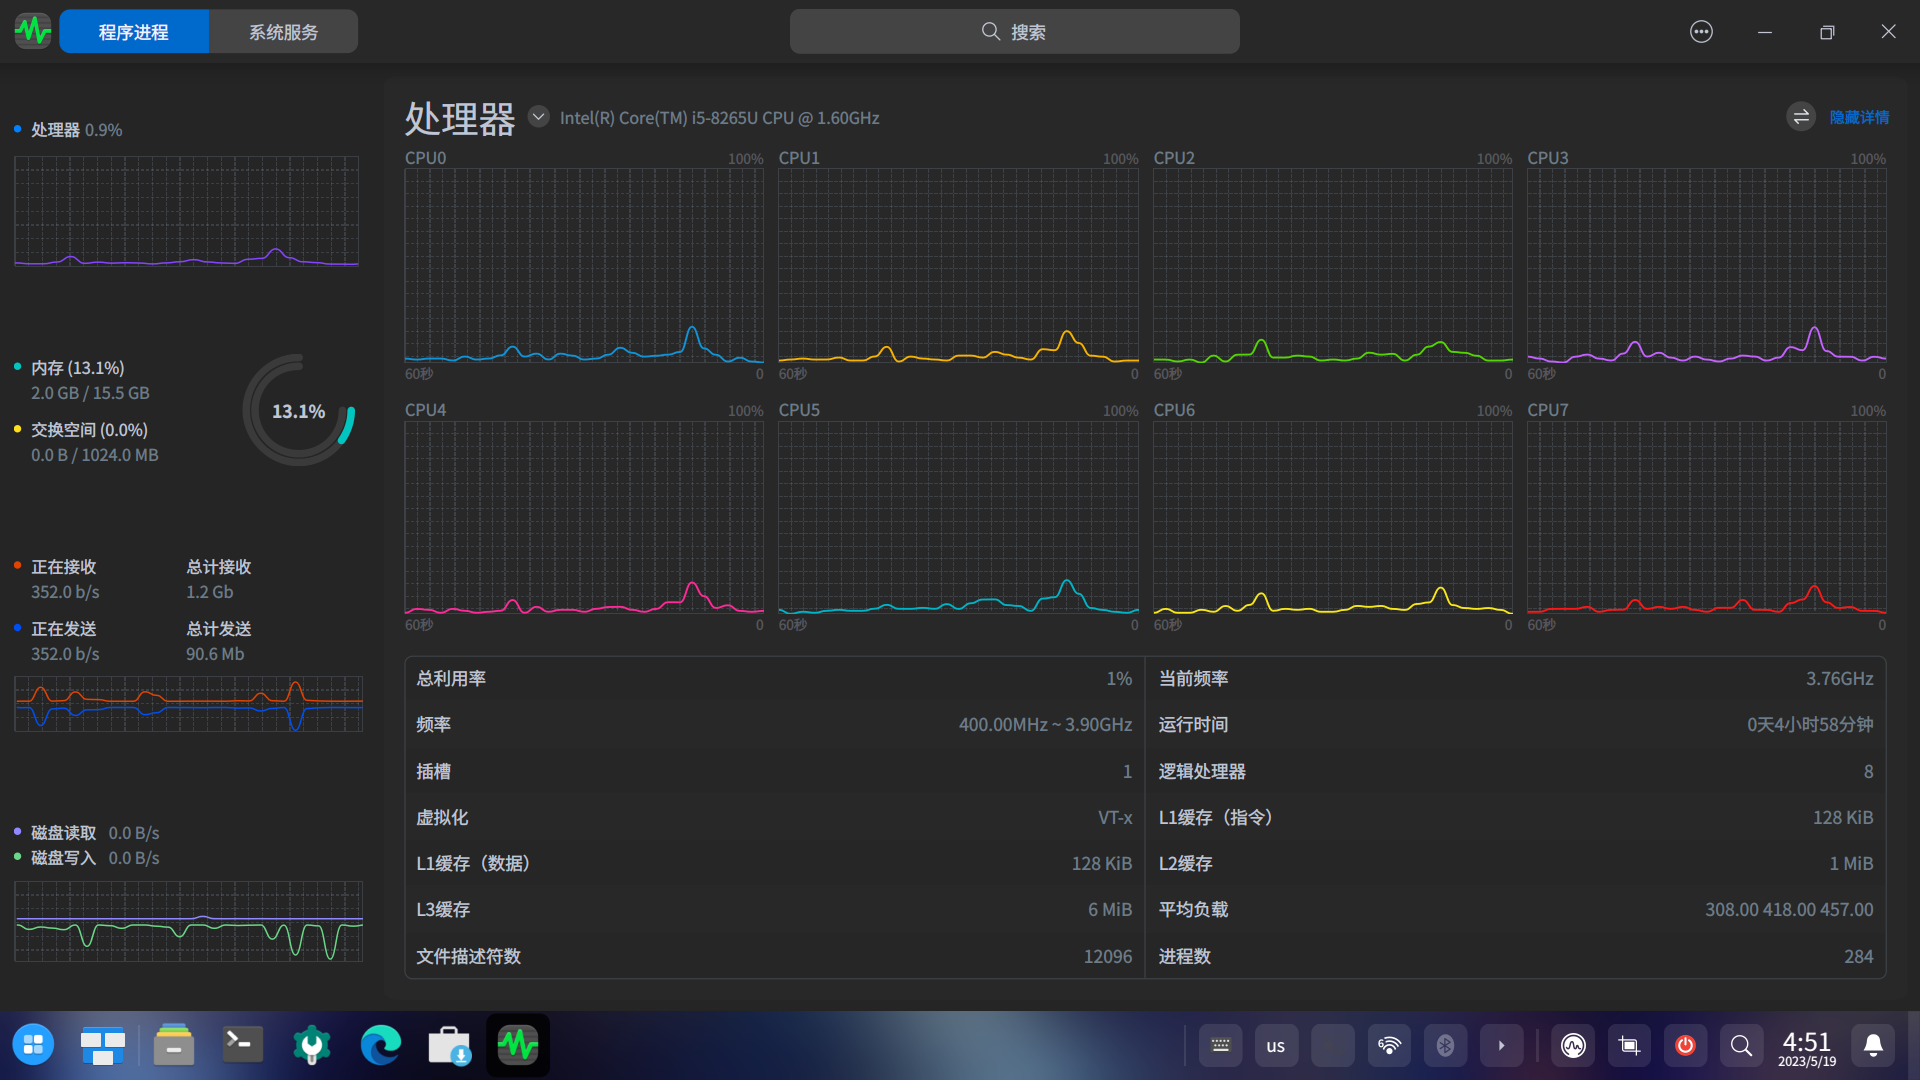
Task: Switch to the 系统服务 tab
Action: pos(283,31)
